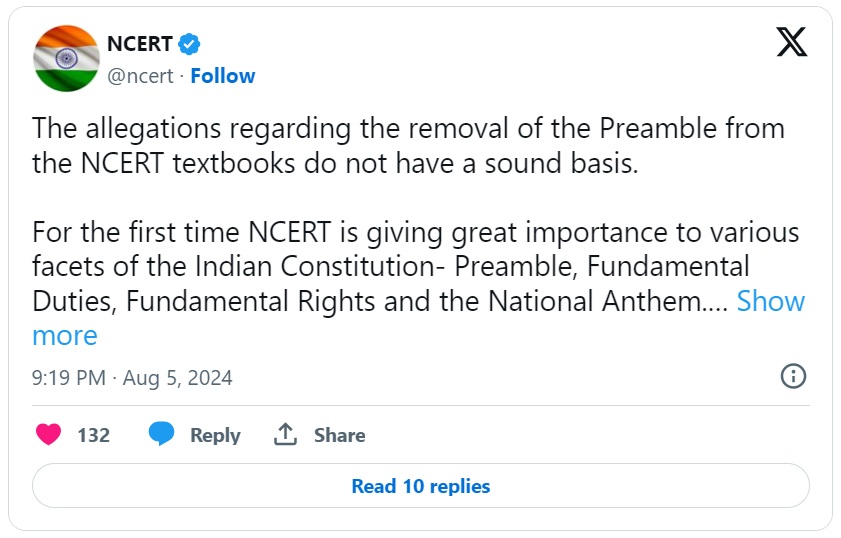Open the @ncert handle link
Image resolution: width=841 pixels, height=538 pixels.
click(x=139, y=76)
